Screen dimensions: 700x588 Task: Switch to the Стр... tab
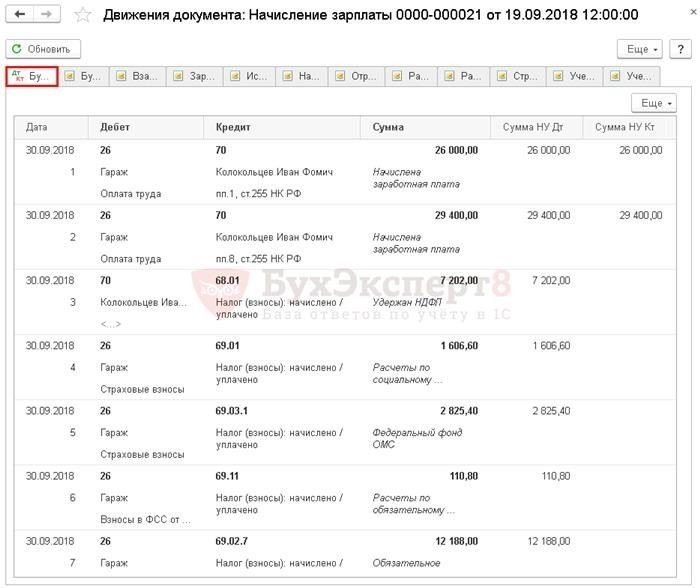[x=519, y=76]
